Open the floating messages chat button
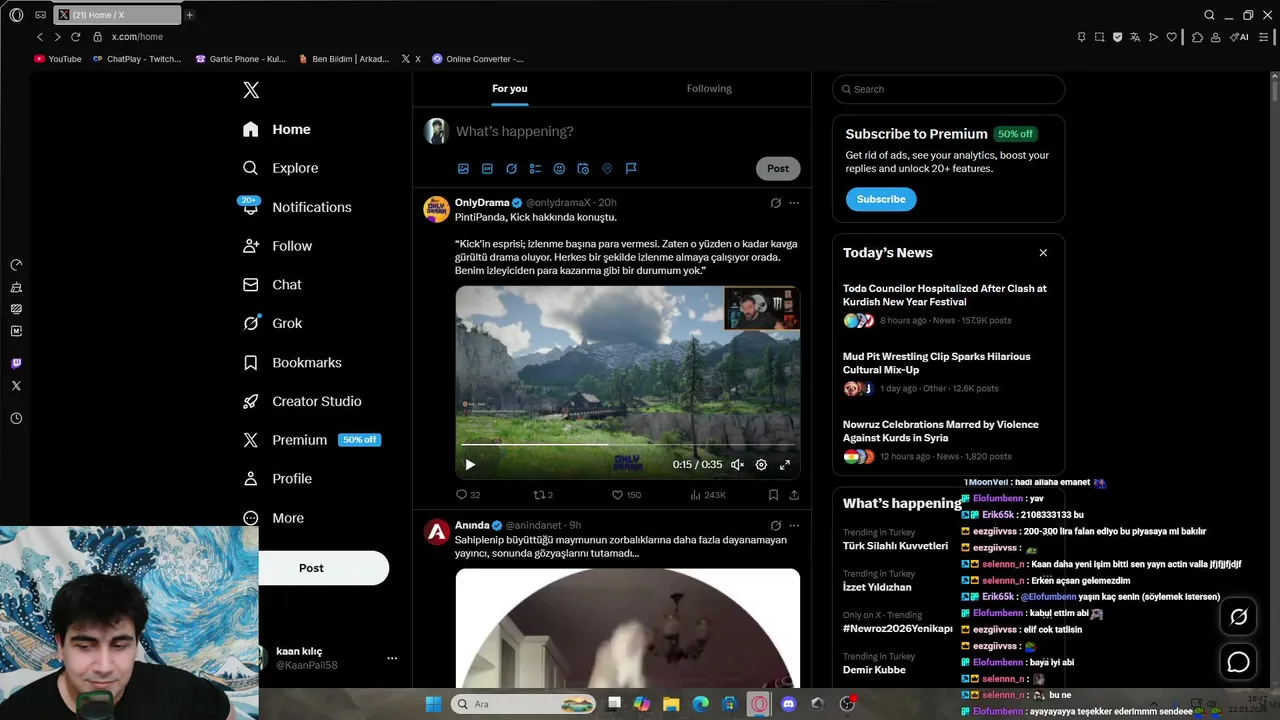The image size is (1280, 720). tap(1238, 662)
